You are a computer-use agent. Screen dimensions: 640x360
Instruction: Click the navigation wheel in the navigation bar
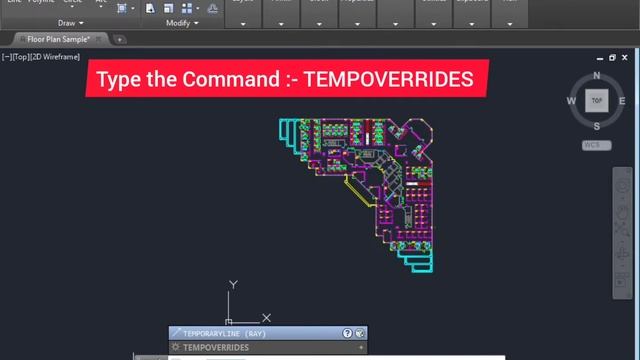pos(622,186)
